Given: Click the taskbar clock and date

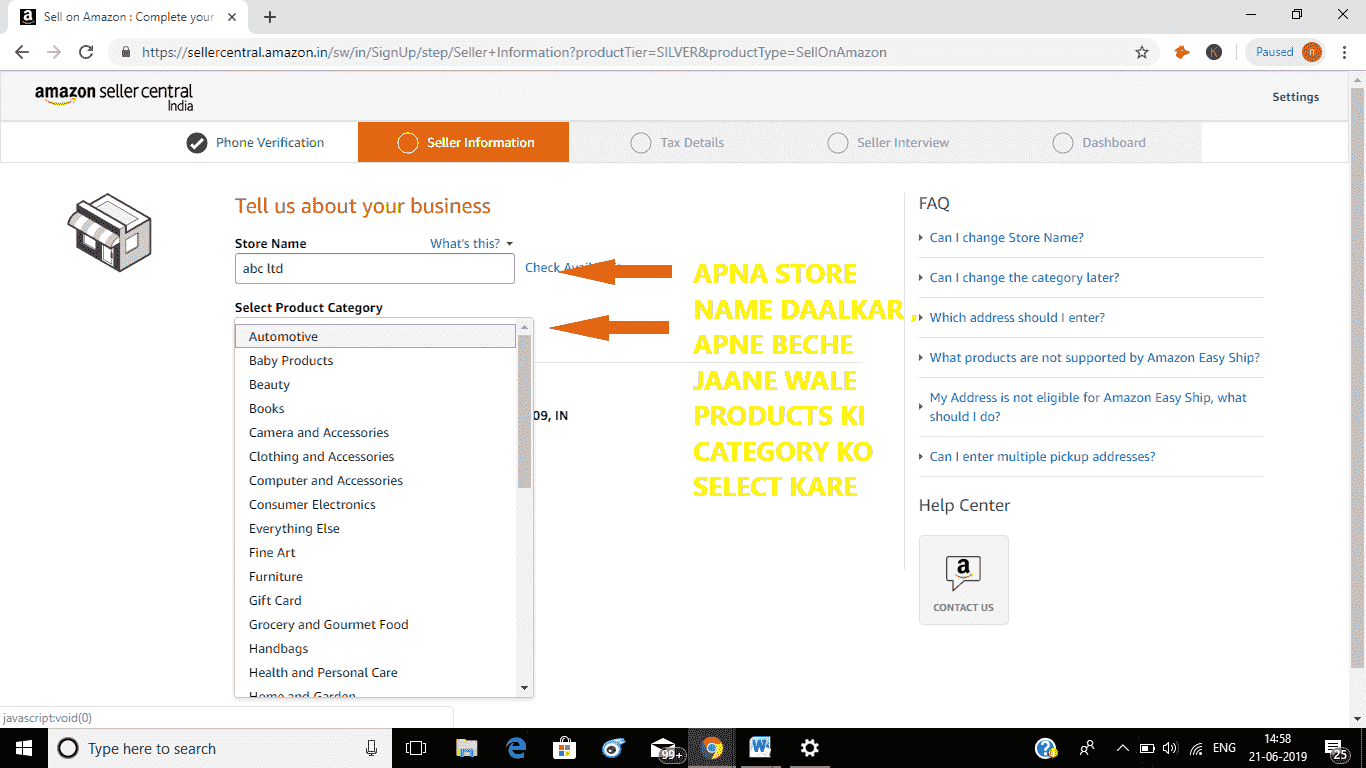Looking at the screenshot, I should (x=1276, y=748).
